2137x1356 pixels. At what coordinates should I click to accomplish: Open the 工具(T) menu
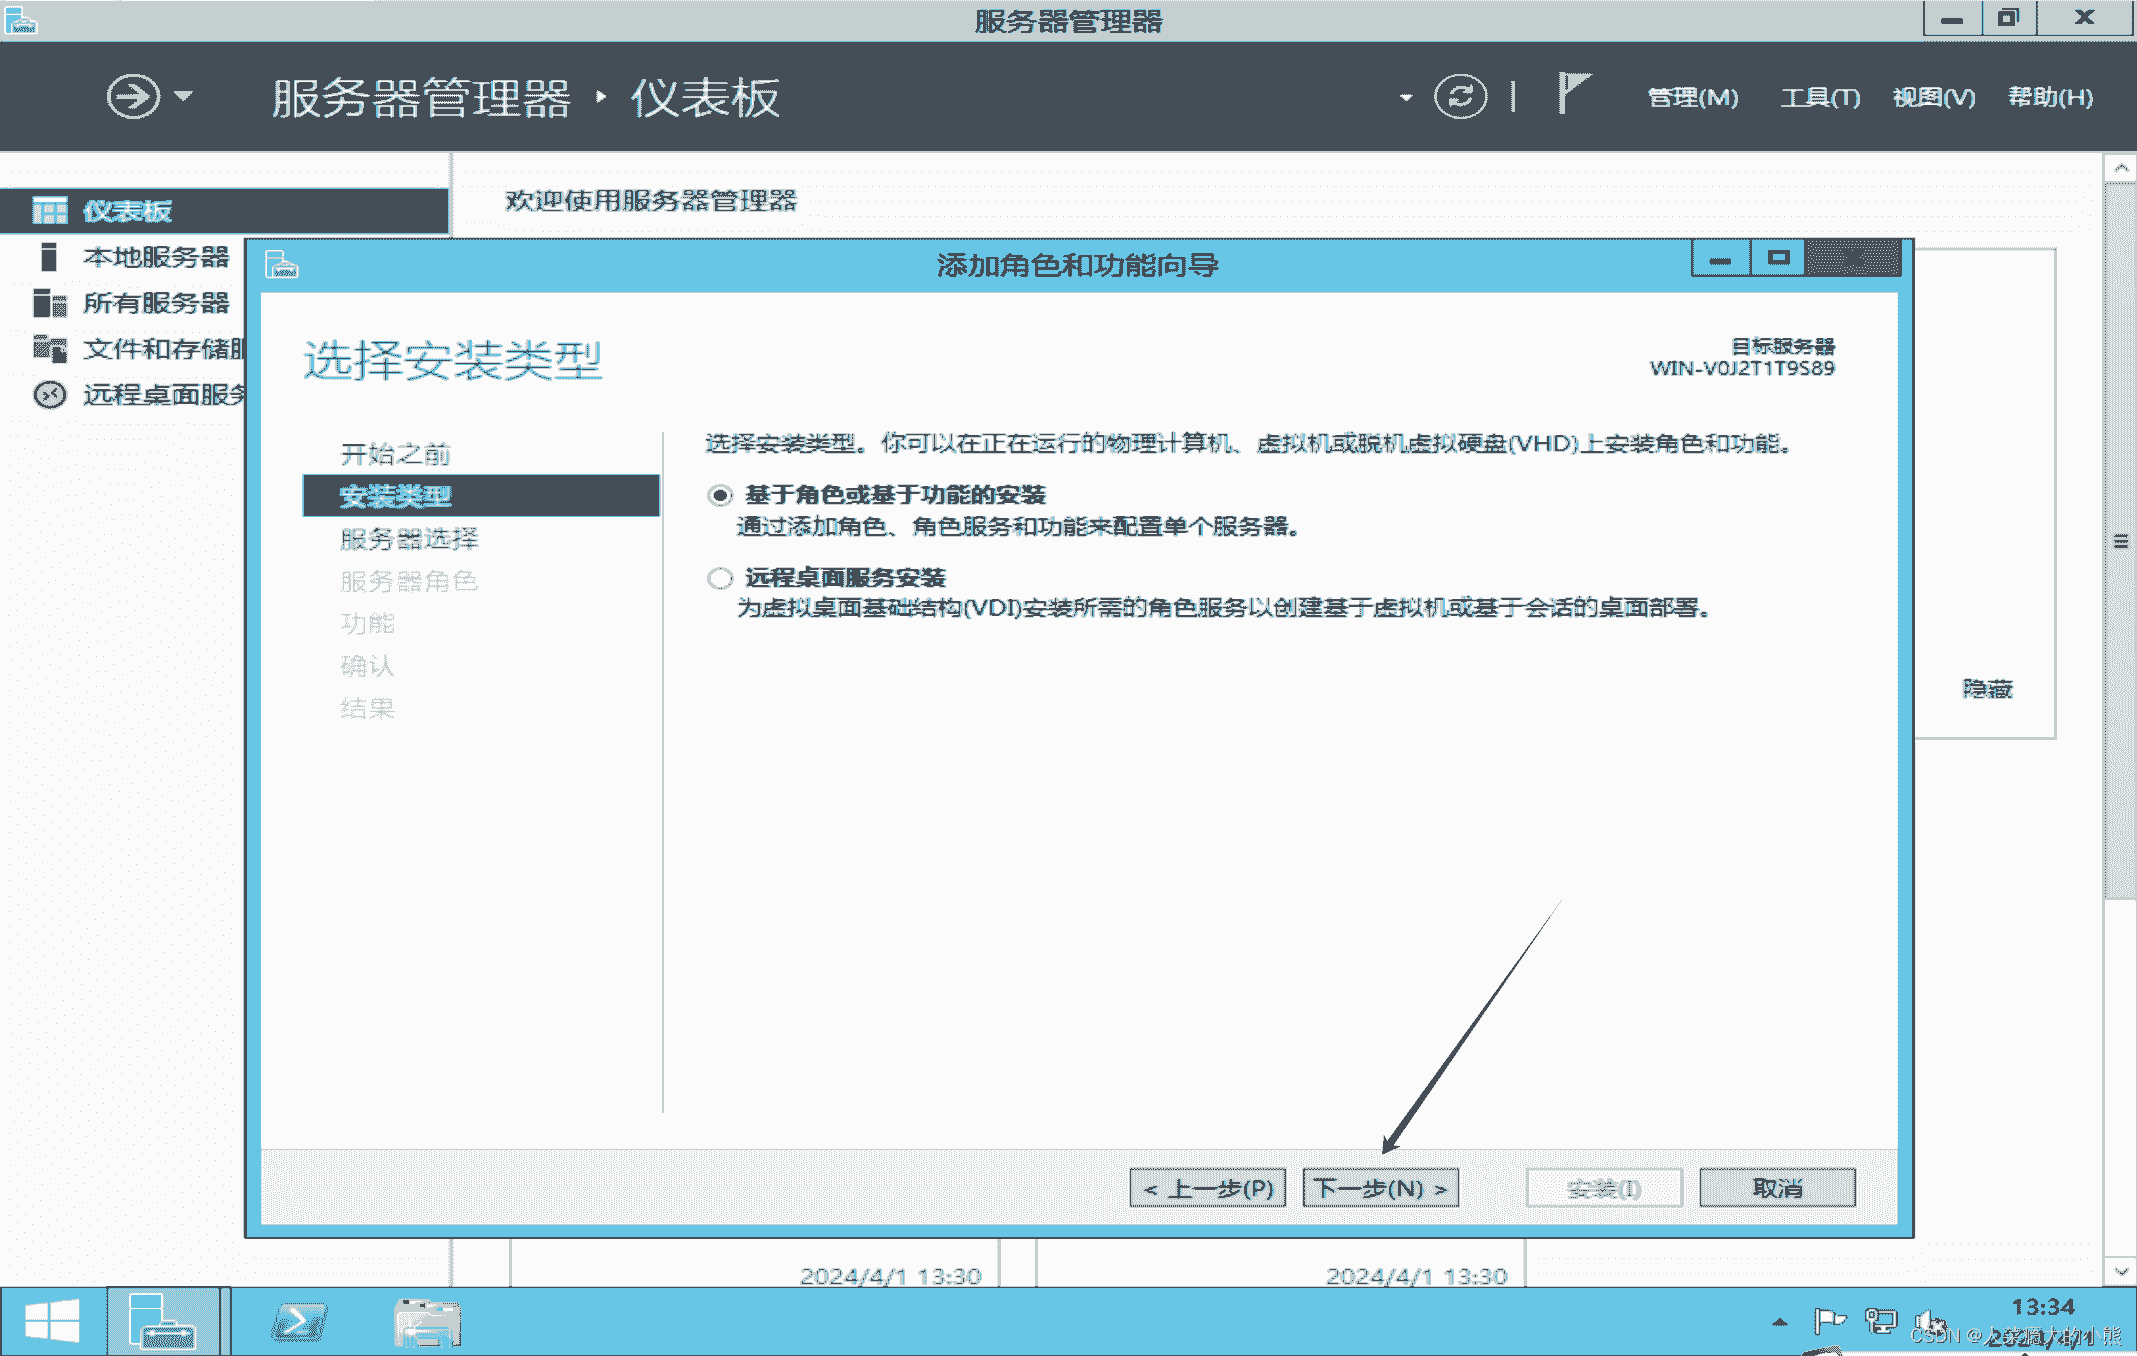coord(1820,97)
